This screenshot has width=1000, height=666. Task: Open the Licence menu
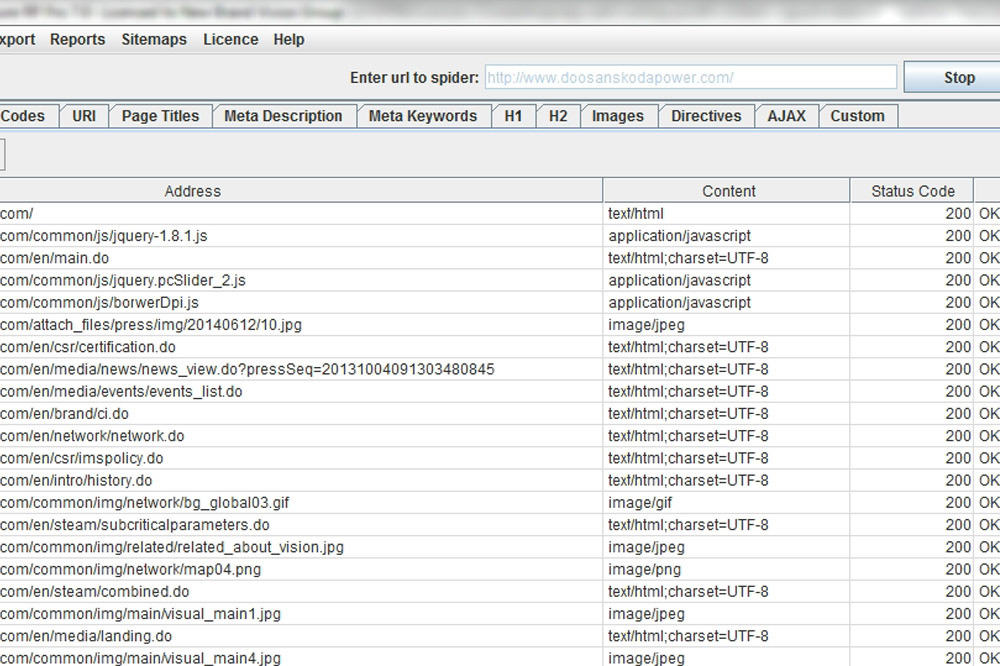tap(230, 39)
